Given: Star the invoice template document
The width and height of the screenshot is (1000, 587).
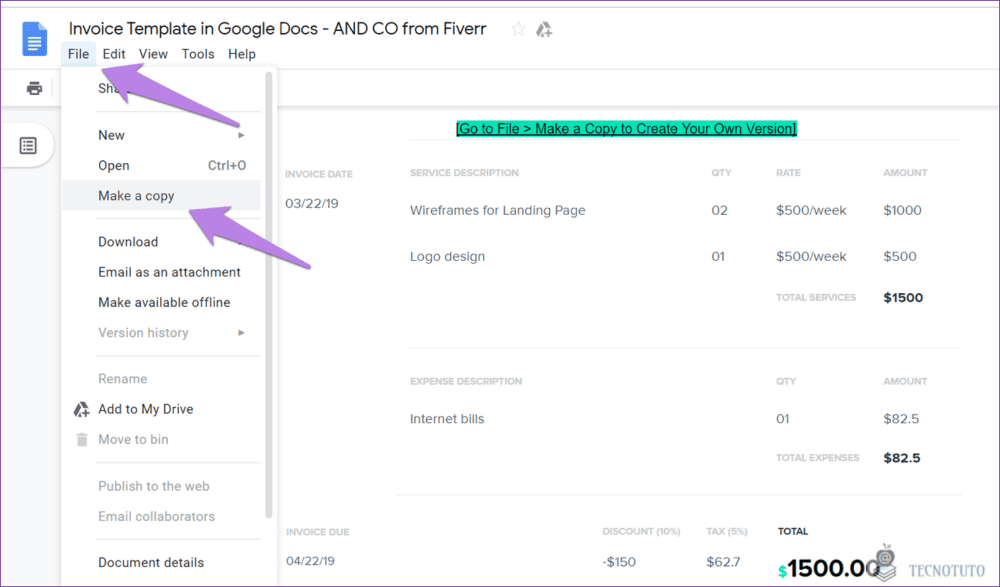Looking at the screenshot, I should pos(518,29).
